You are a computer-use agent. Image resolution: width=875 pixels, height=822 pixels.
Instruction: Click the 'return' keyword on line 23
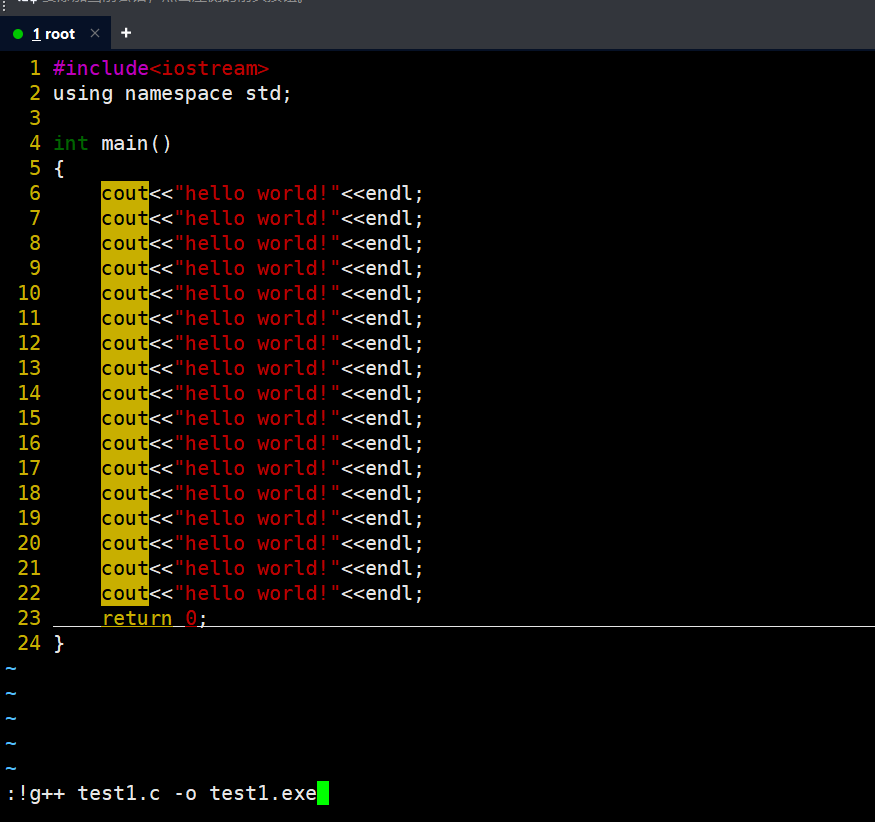tap(137, 618)
